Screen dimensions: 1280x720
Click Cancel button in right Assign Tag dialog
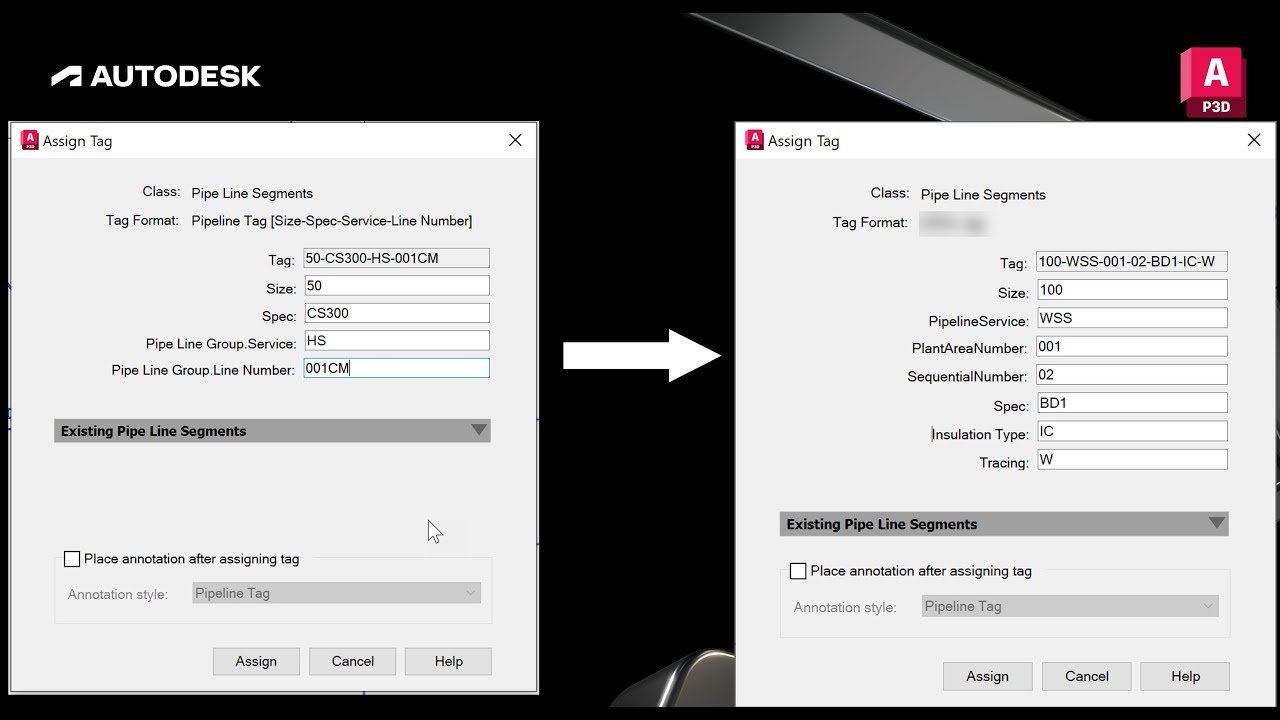[x=1086, y=676]
